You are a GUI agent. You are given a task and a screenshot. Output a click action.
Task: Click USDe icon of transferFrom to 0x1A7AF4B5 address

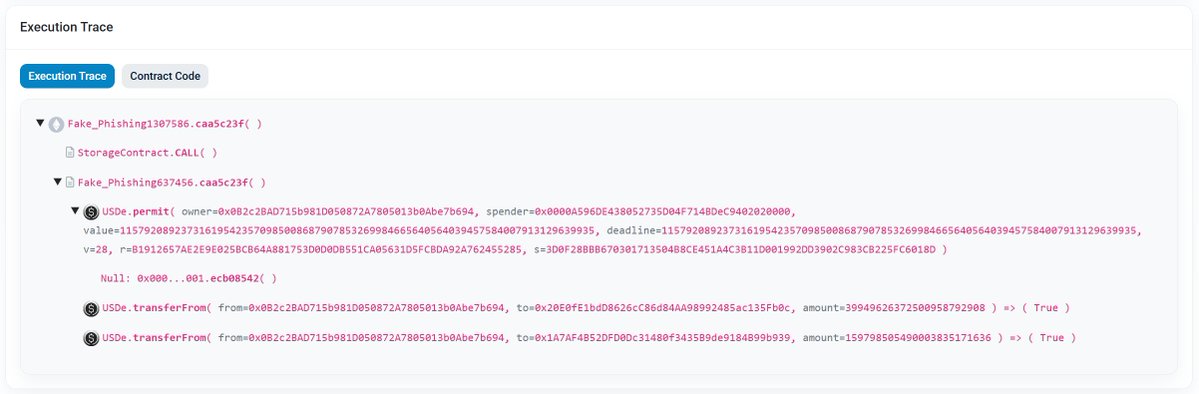(x=91, y=338)
